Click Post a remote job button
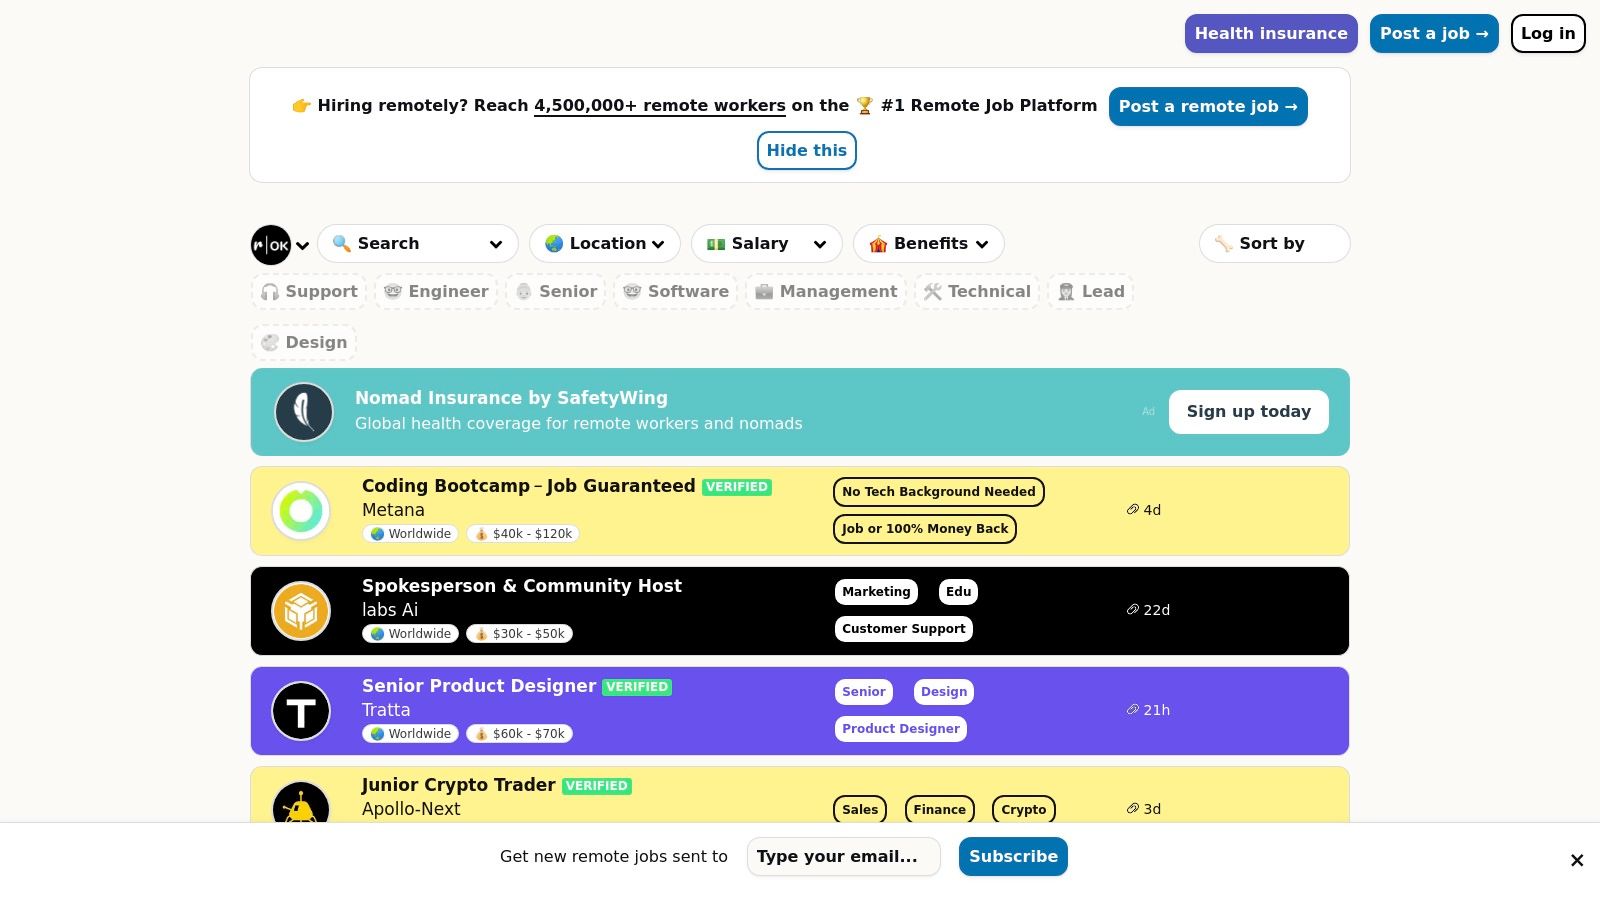1600x900 pixels. pyautogui.click(x=1208, y=106)
